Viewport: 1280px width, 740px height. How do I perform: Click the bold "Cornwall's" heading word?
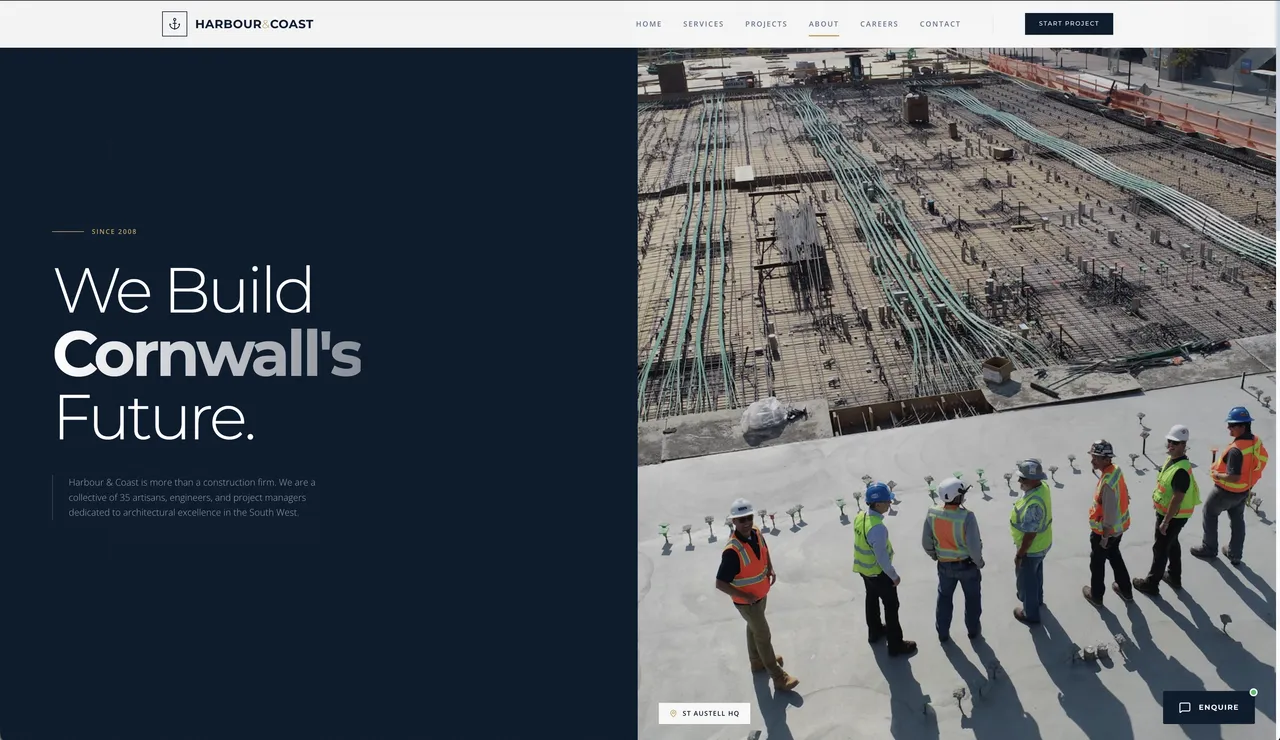pyautogui.click(x=207, y=354)
